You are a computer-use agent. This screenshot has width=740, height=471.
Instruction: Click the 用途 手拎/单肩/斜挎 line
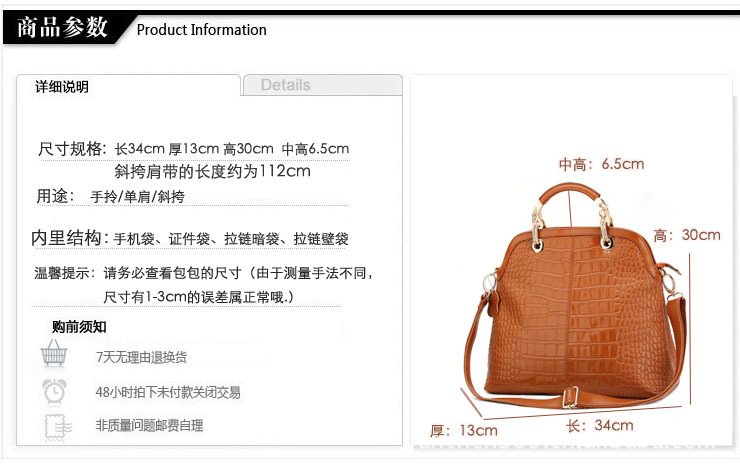click(110, 196)
